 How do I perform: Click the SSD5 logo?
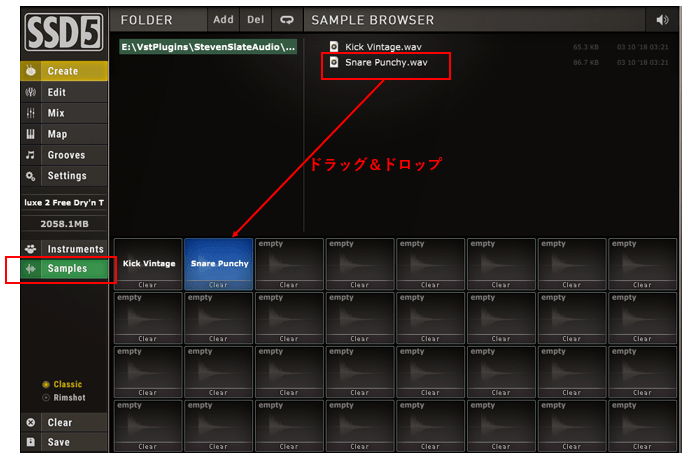[x=64, y=32]
